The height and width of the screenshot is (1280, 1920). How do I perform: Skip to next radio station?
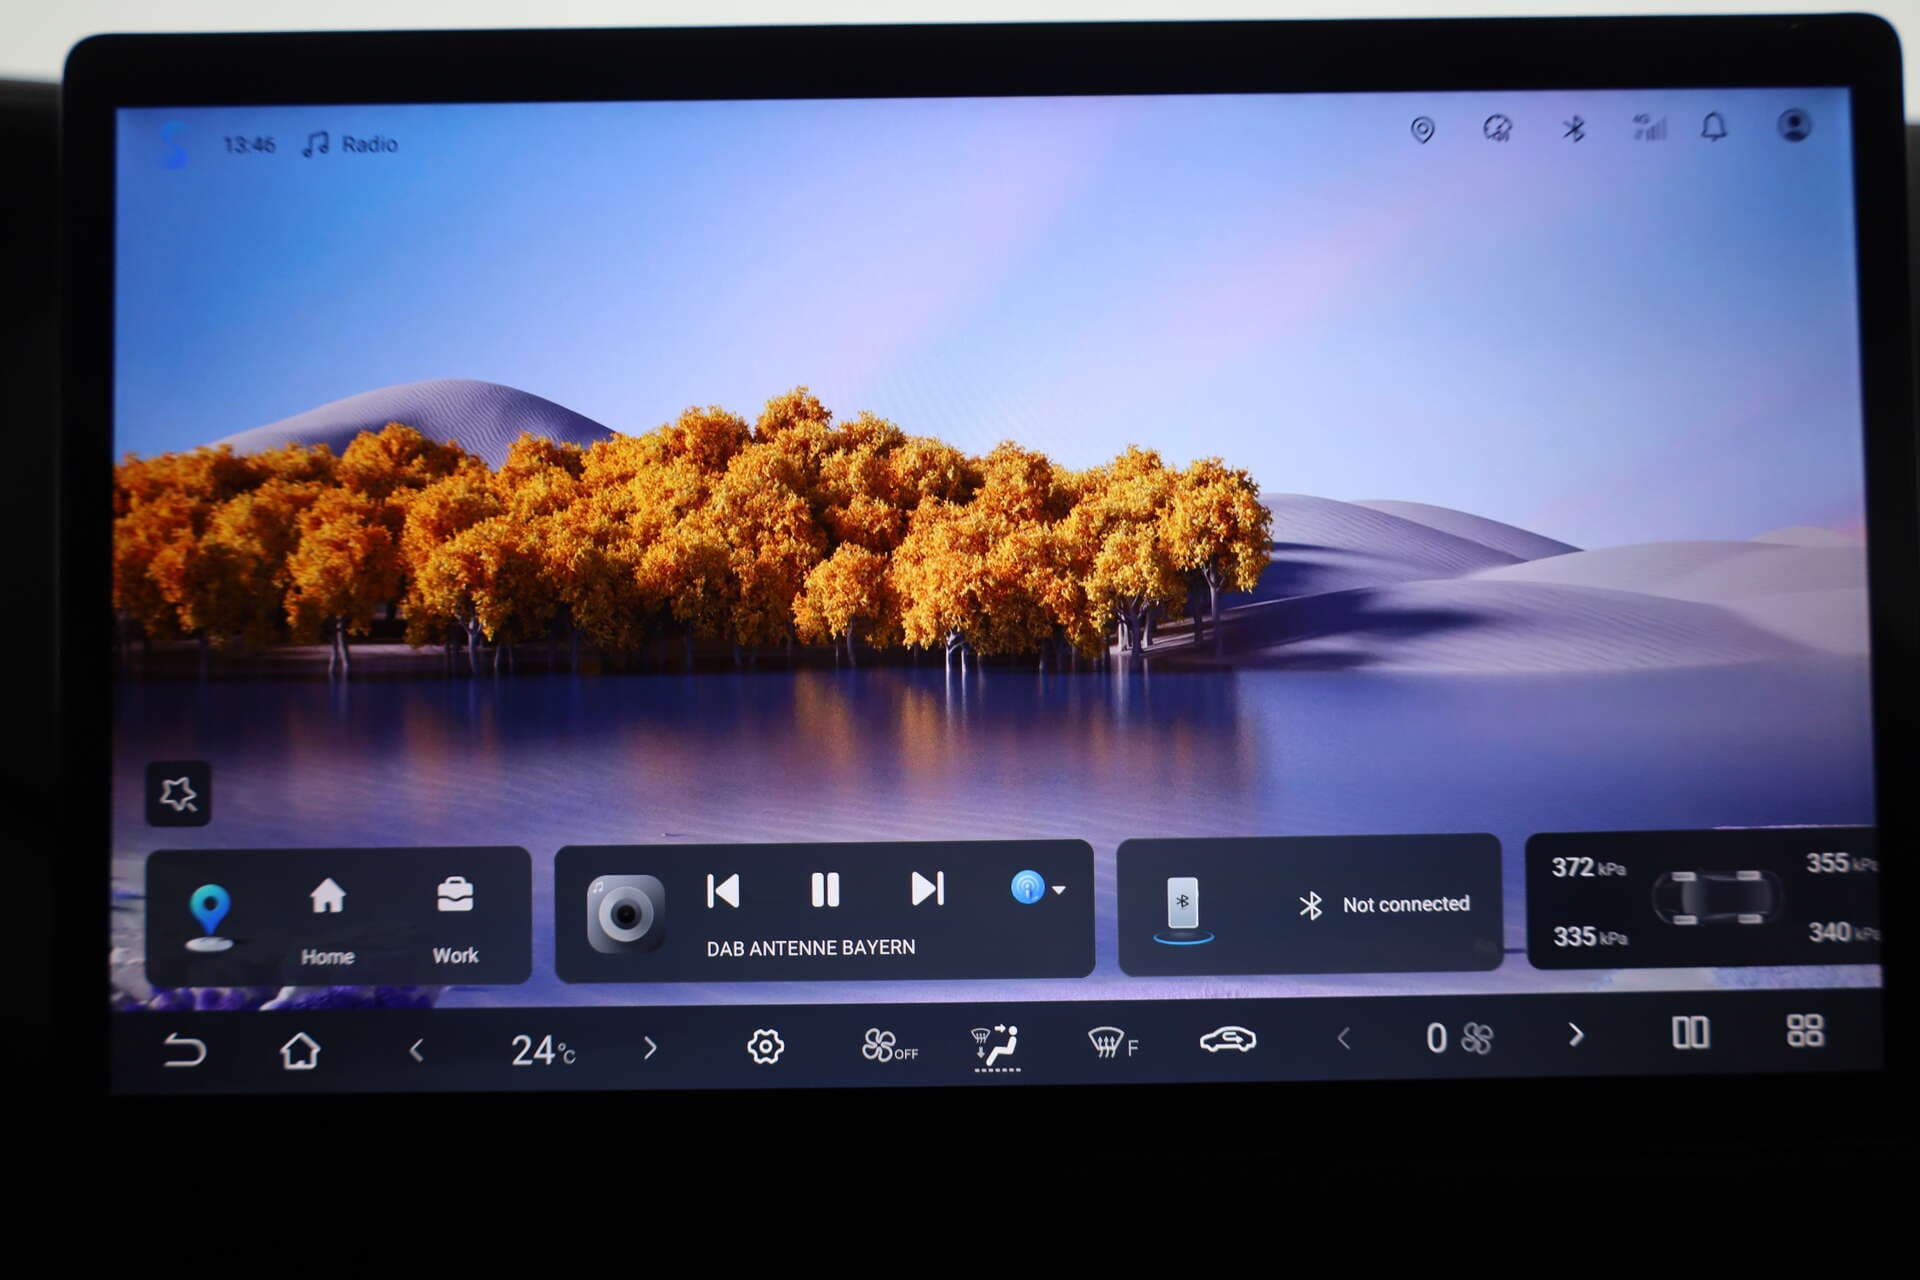point(927,888)
